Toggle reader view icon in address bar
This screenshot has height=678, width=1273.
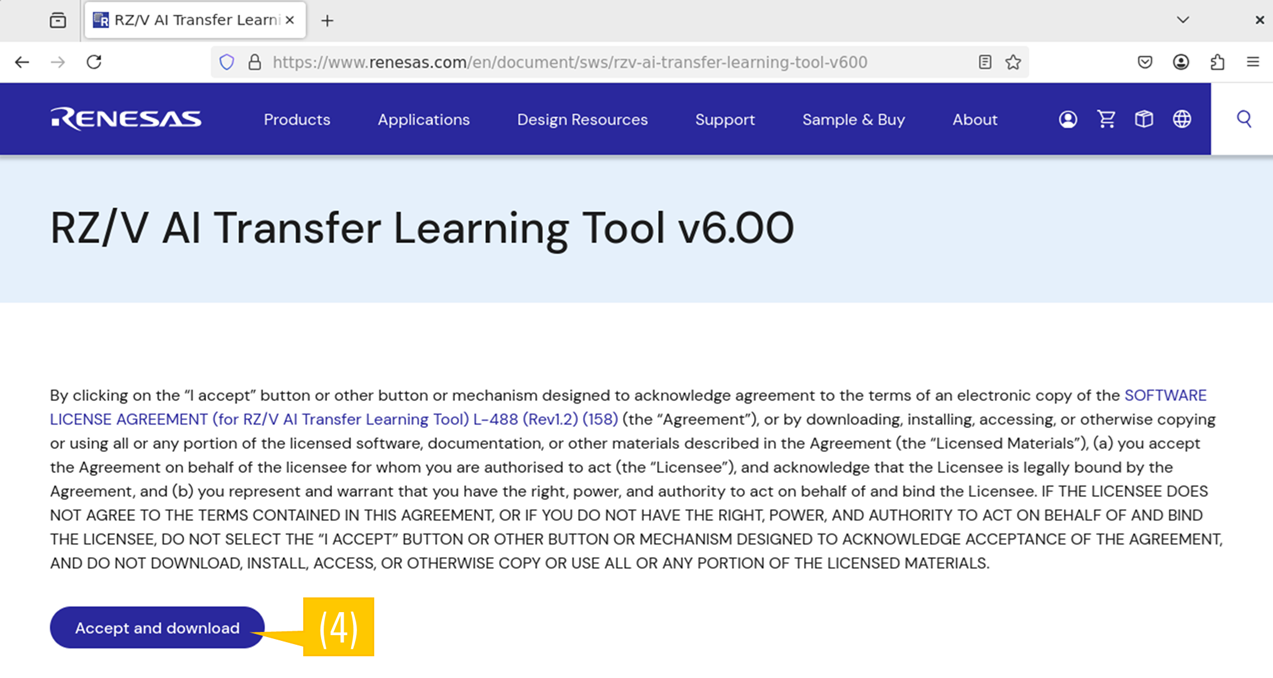(985, 62)
